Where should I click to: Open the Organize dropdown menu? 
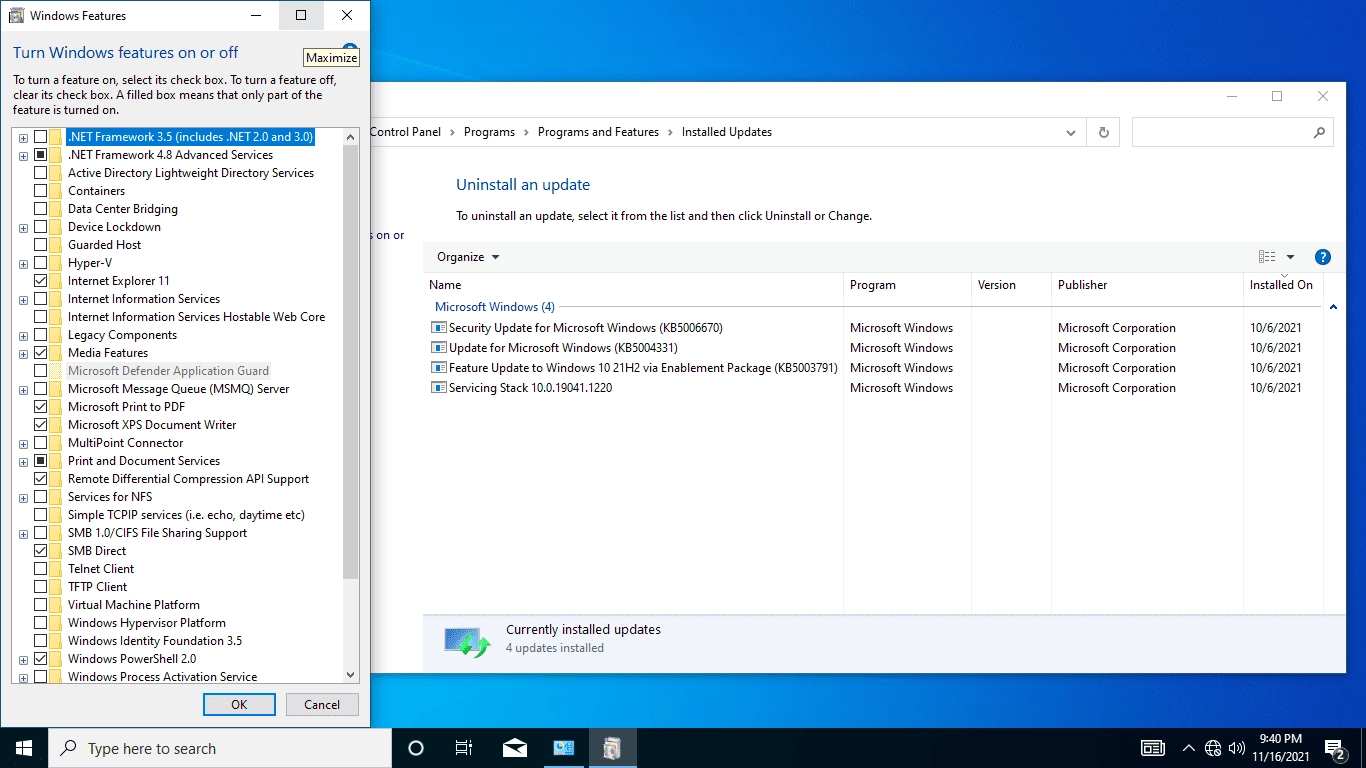[468, 257]
